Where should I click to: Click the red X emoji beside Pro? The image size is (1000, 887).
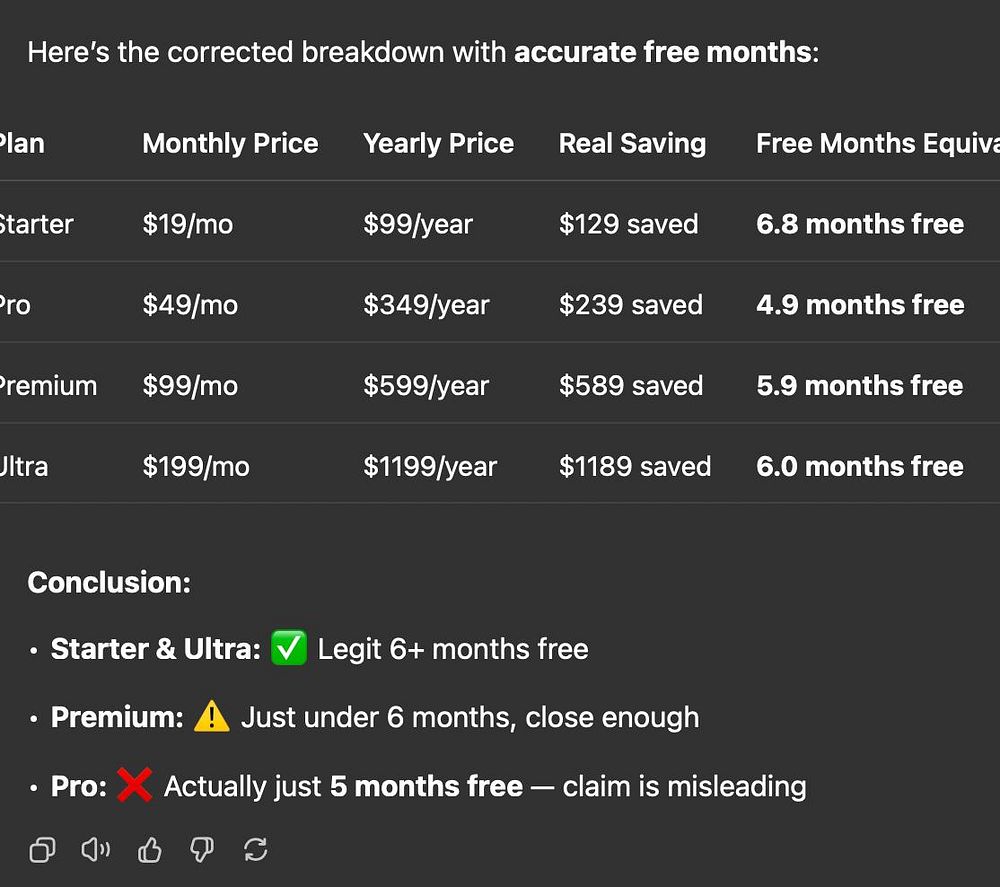pos(134,786)
